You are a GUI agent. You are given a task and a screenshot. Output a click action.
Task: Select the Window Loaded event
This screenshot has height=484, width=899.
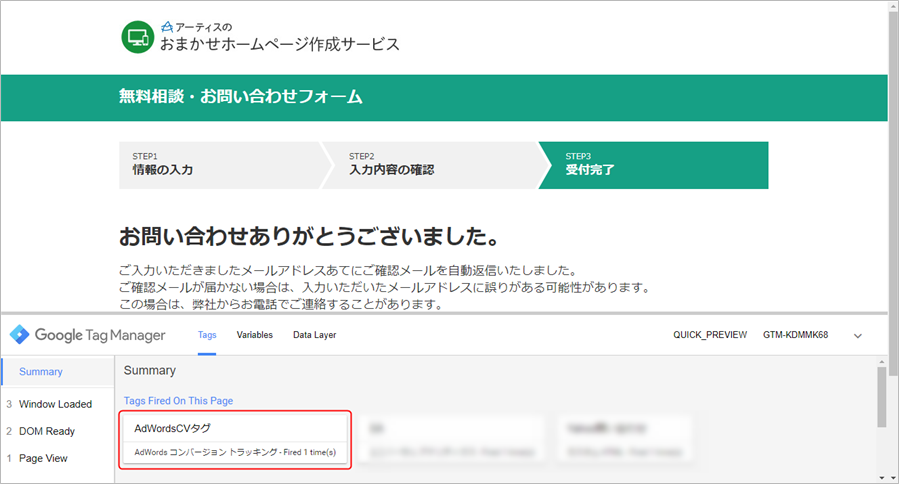(x=55, y=404)
